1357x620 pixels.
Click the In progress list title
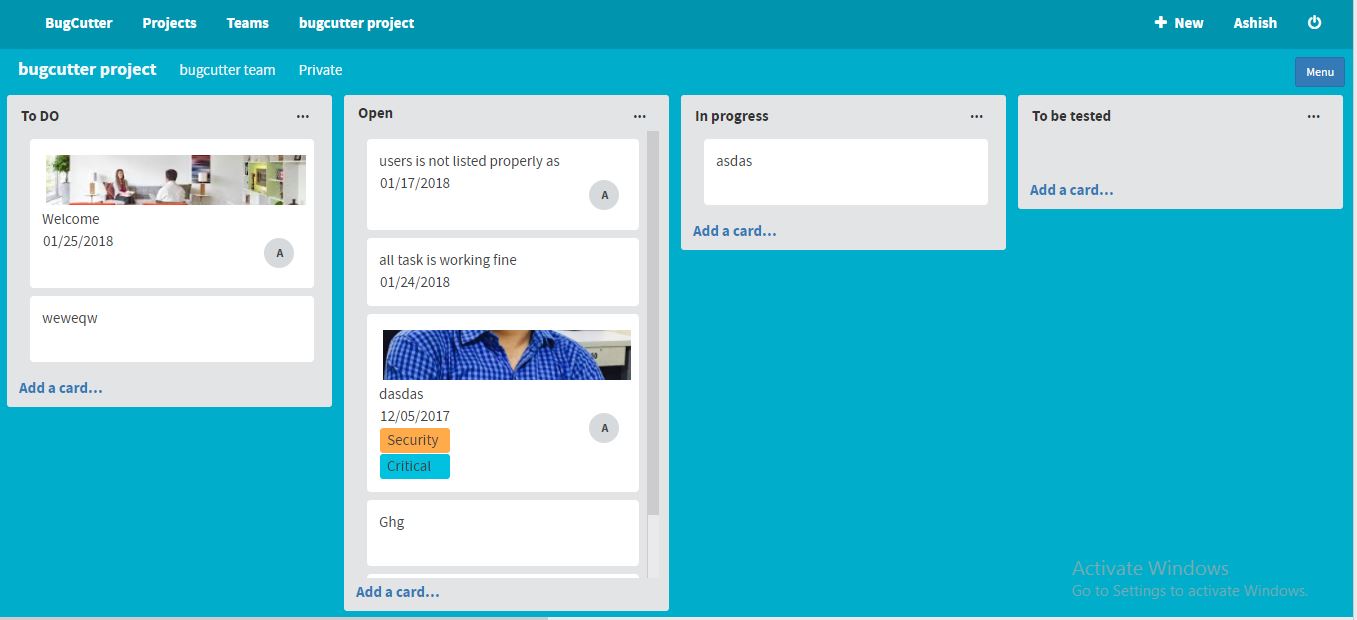pos(732,116)
